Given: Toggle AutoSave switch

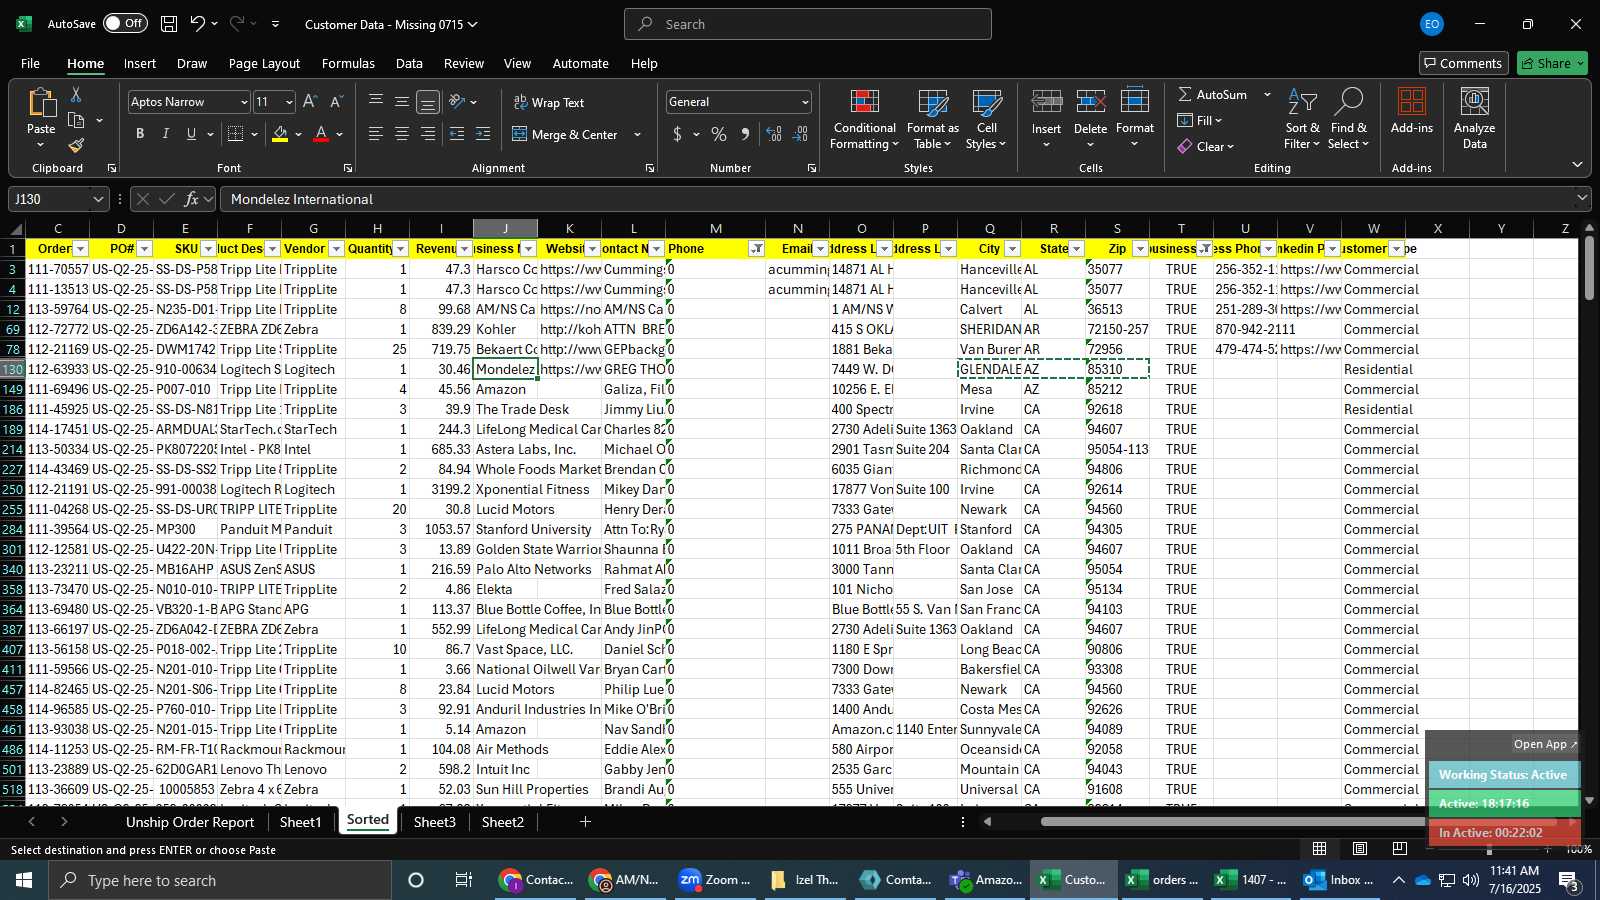Looking at the screenshot, I should [x=125, y=23].
